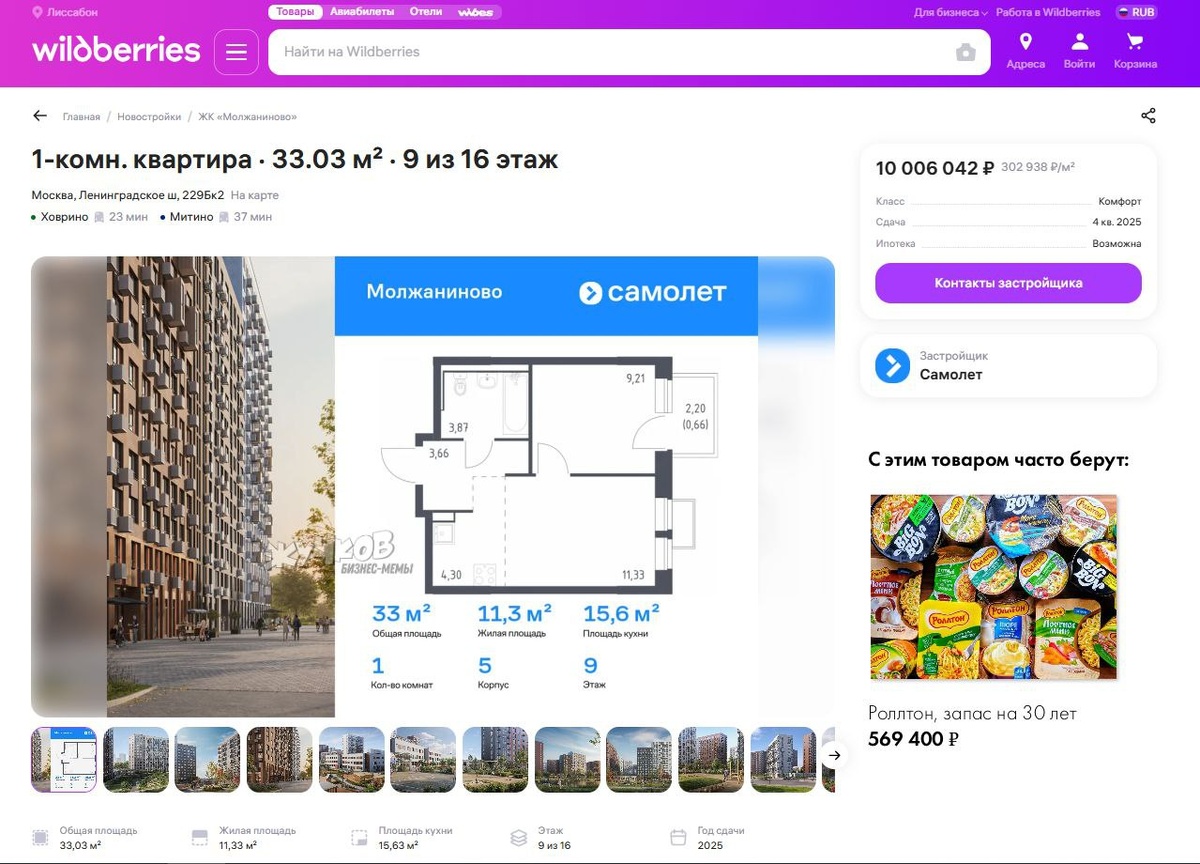
Task: Click the Митино metro station label
Action: [x=191, y=217]
